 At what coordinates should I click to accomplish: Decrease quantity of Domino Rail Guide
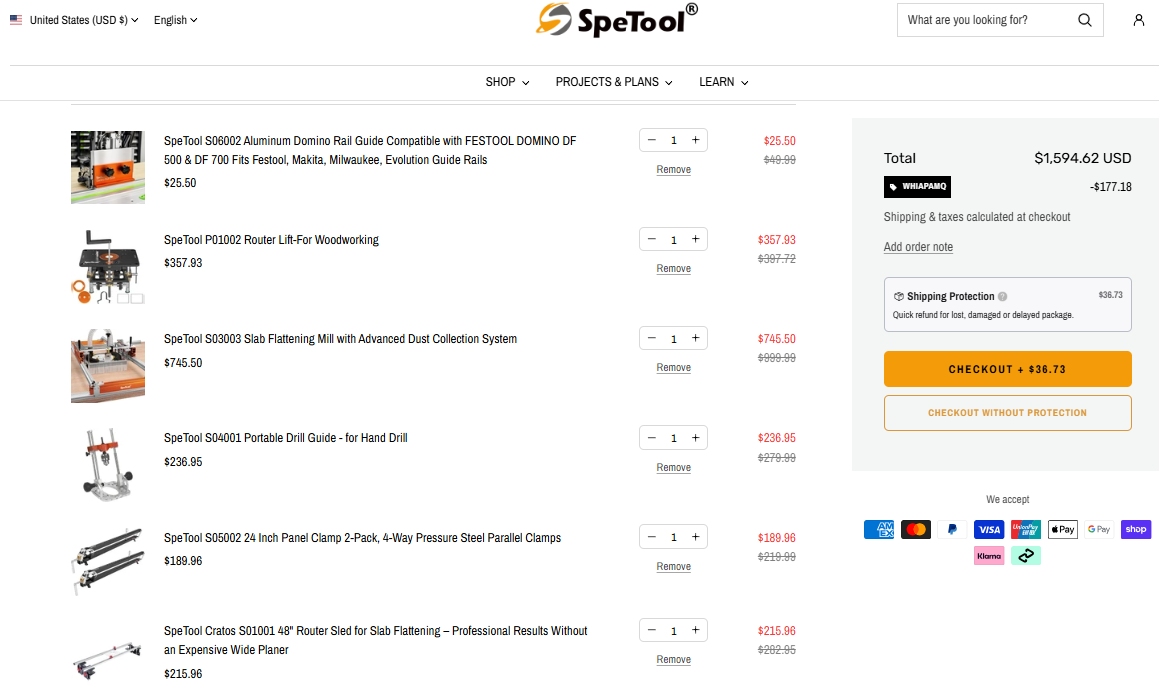tap(651, 140)
